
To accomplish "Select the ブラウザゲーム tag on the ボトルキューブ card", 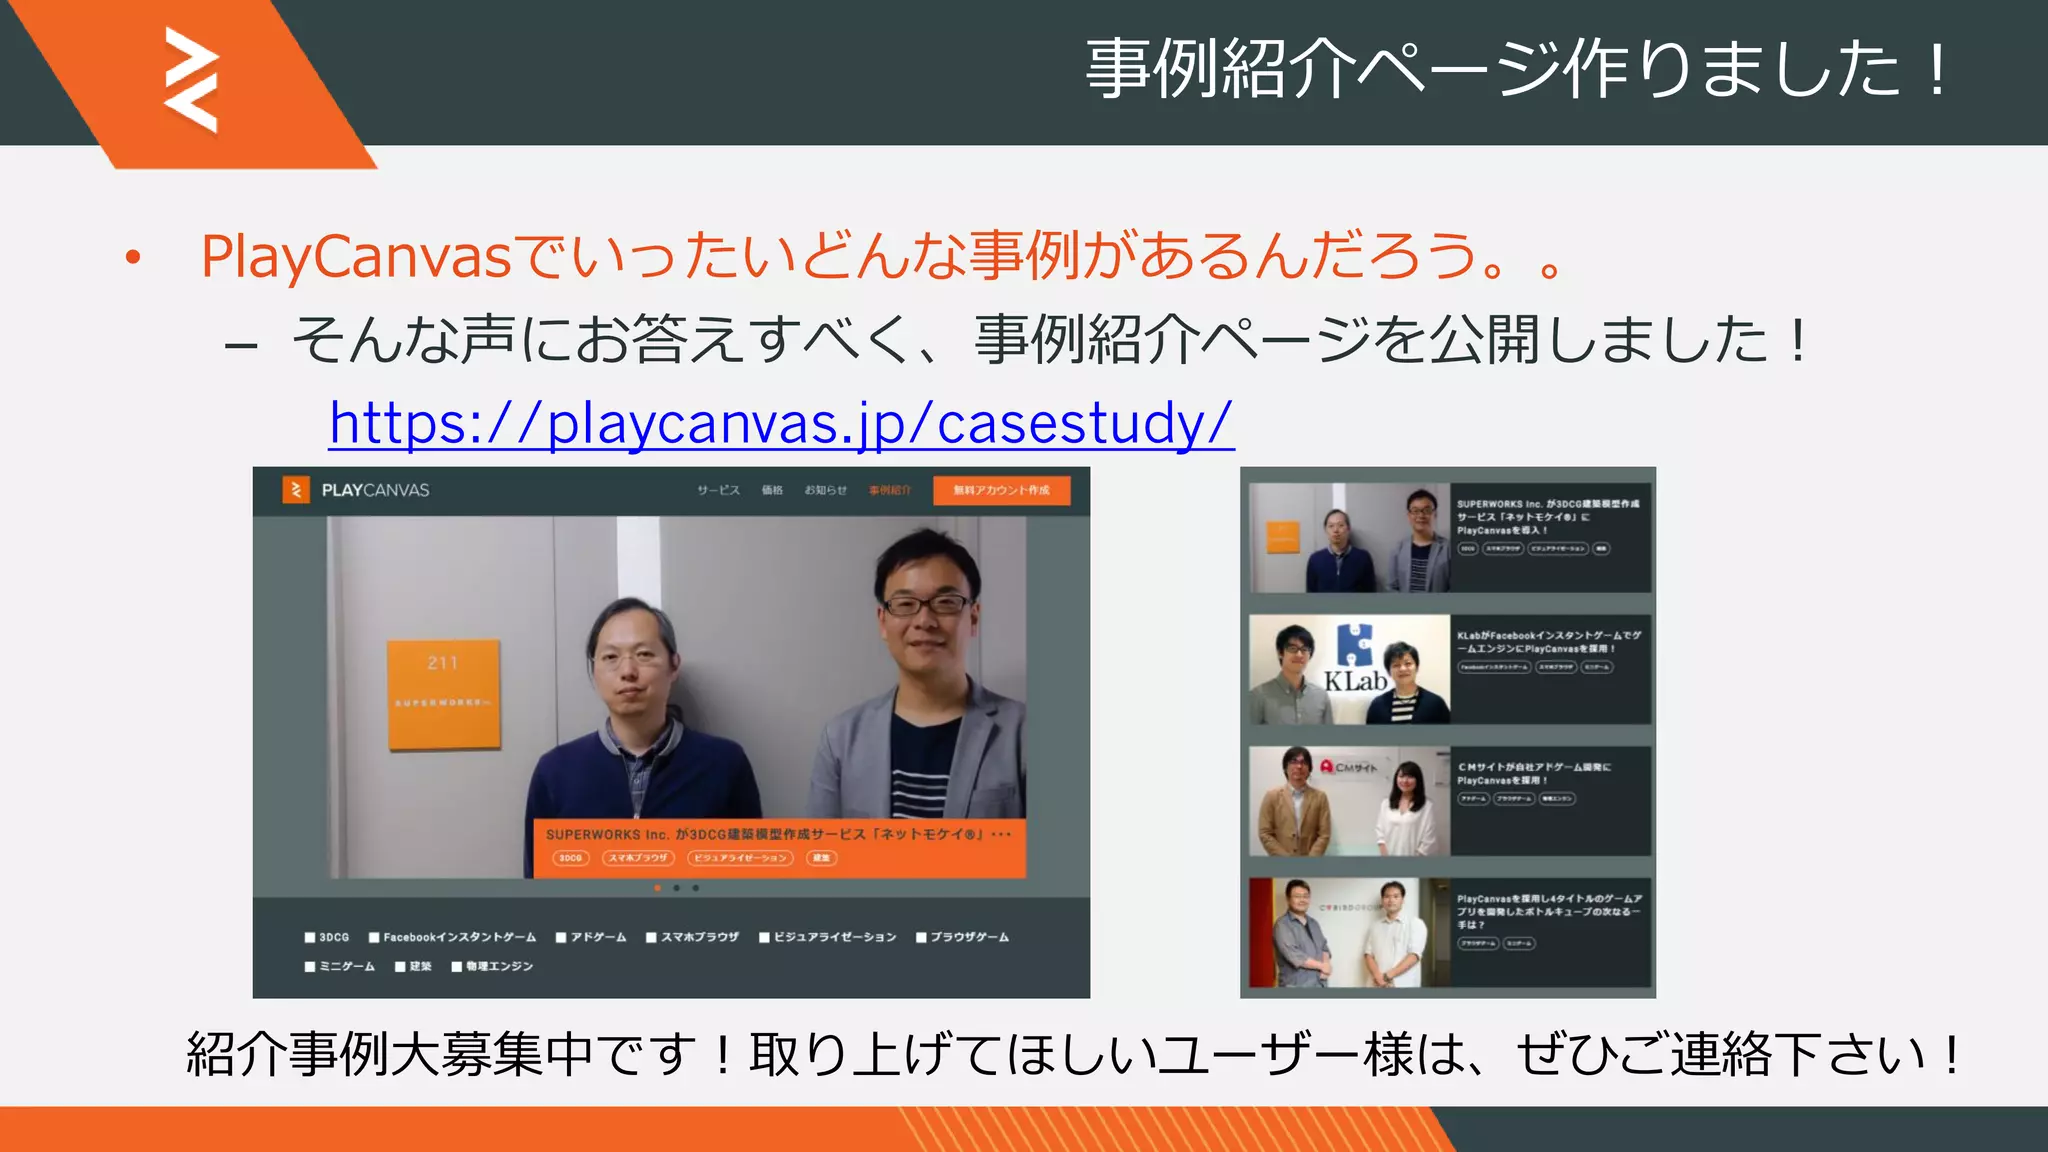I will (x=1477, y=943).
